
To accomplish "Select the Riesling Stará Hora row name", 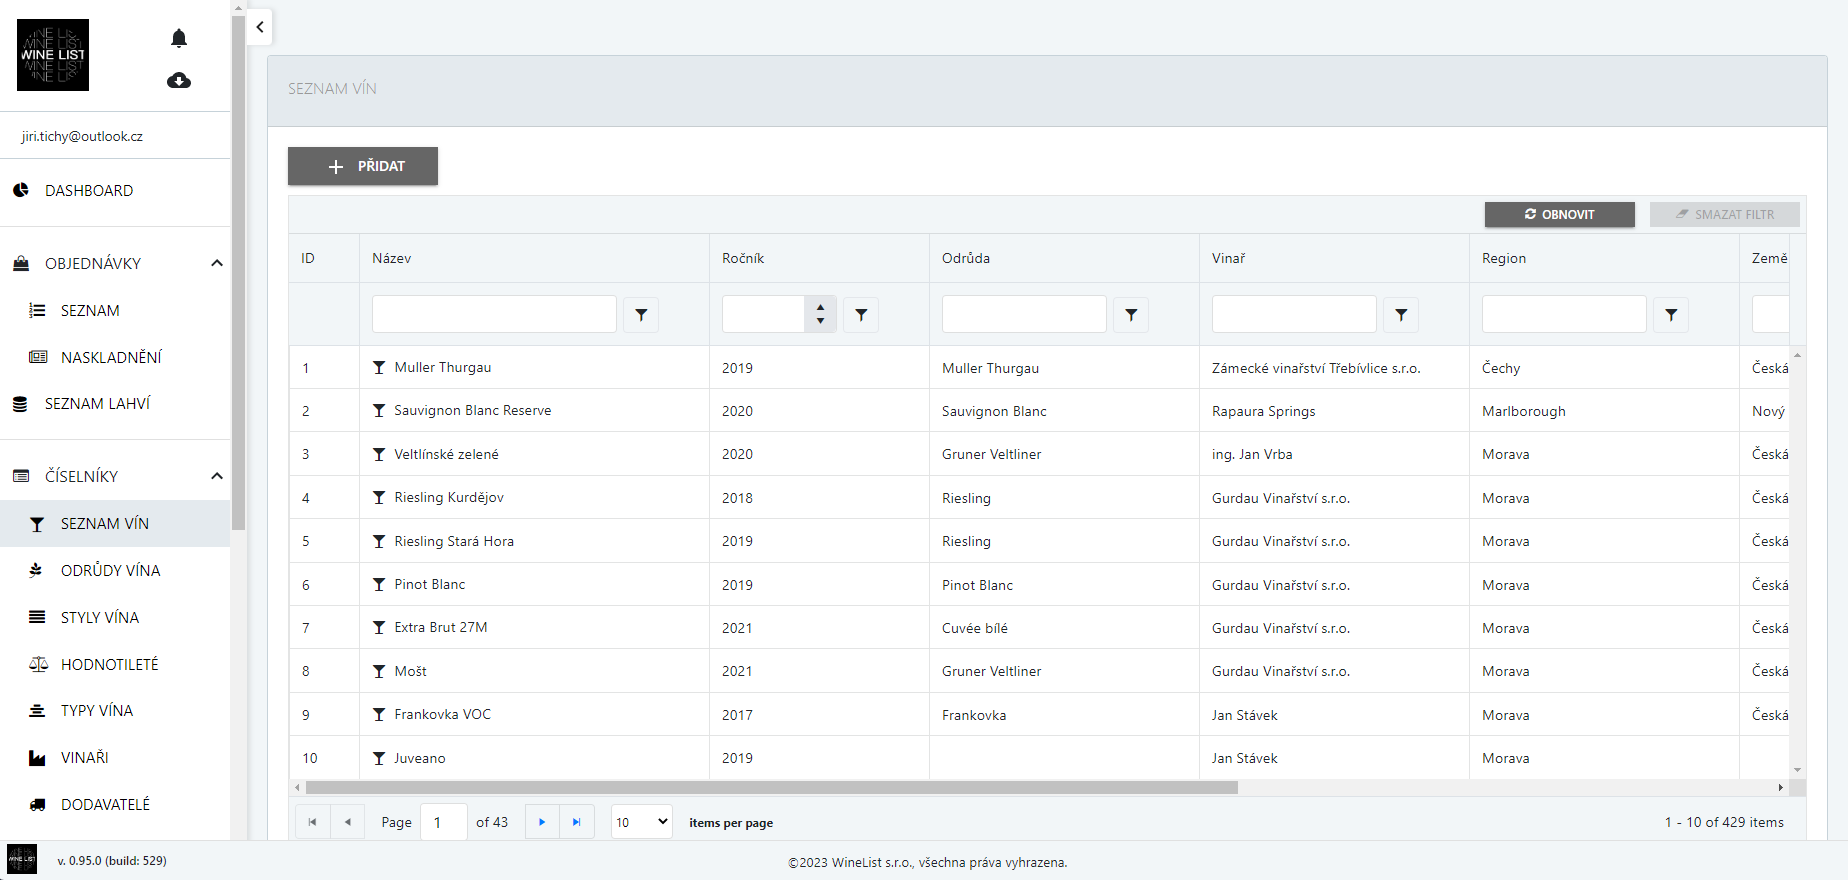I will coord(454,541).
